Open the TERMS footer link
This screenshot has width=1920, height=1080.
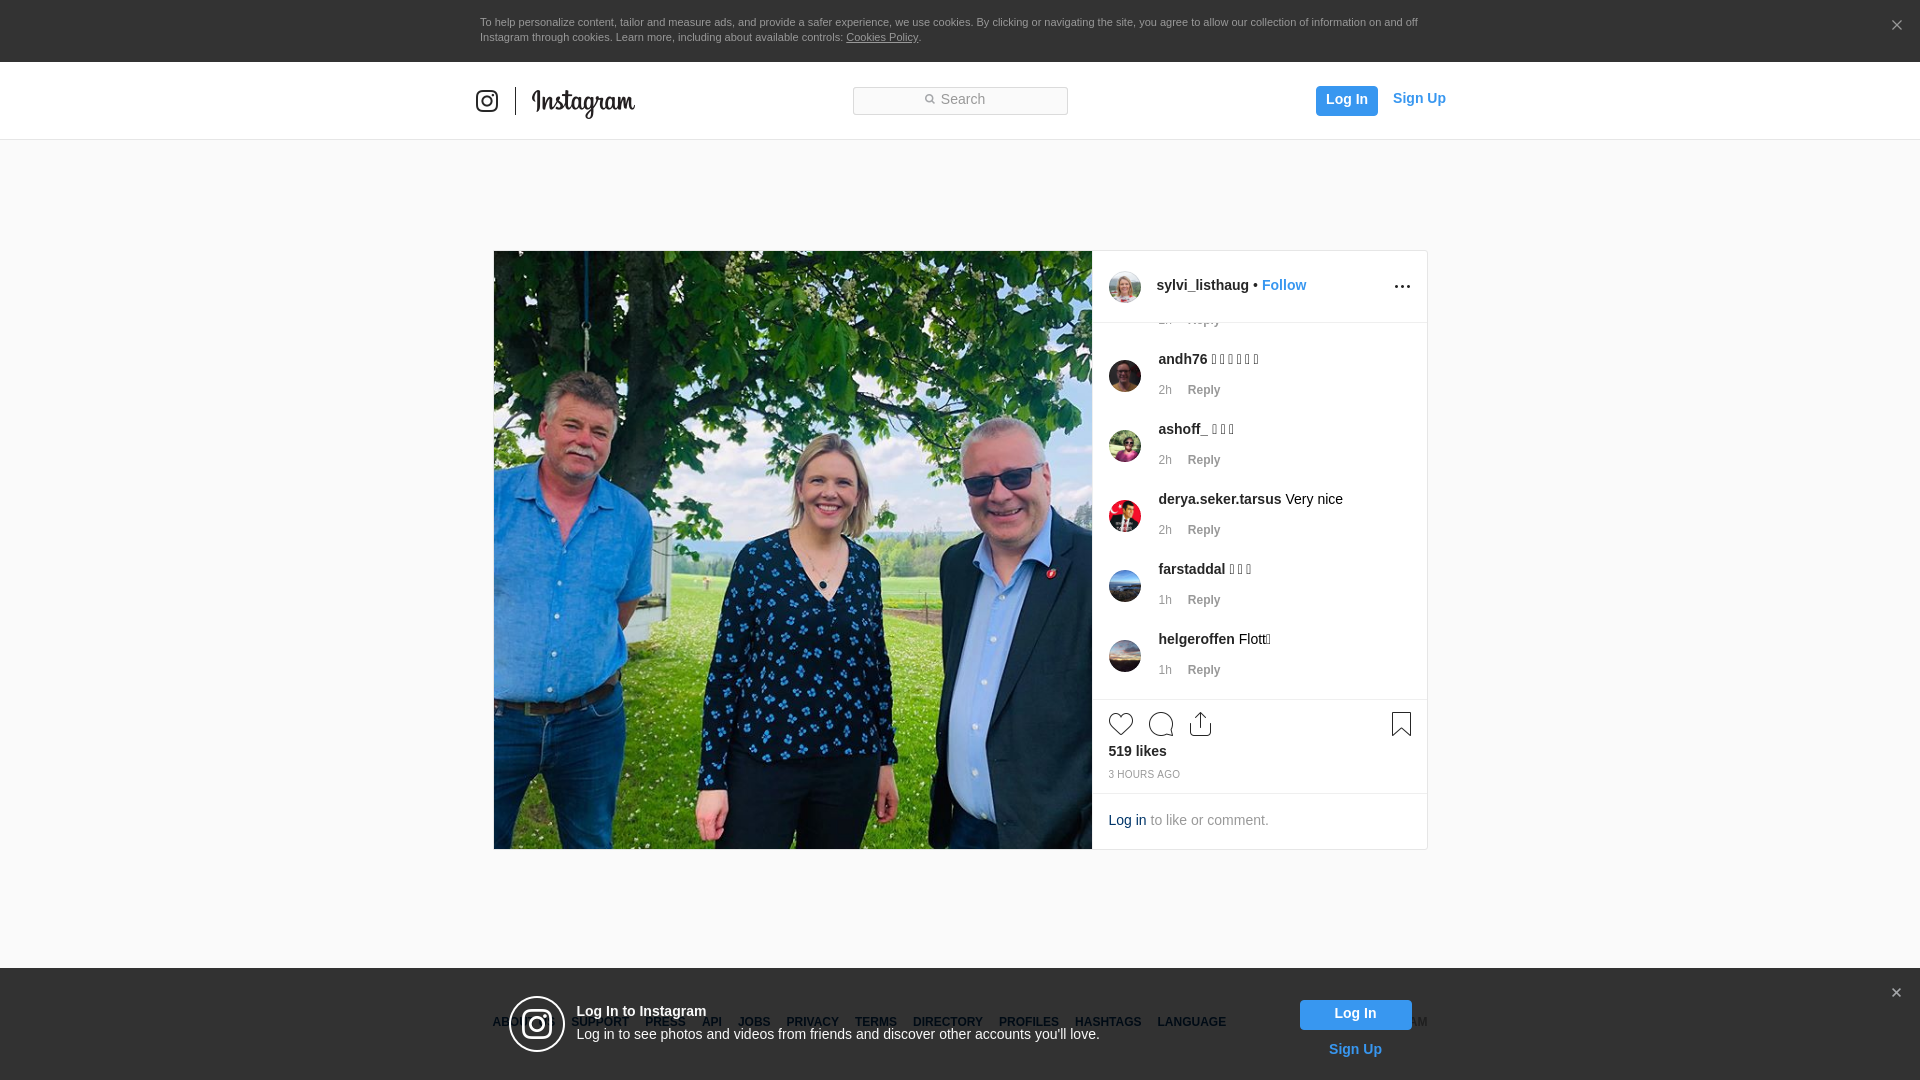pos(876,1022)
